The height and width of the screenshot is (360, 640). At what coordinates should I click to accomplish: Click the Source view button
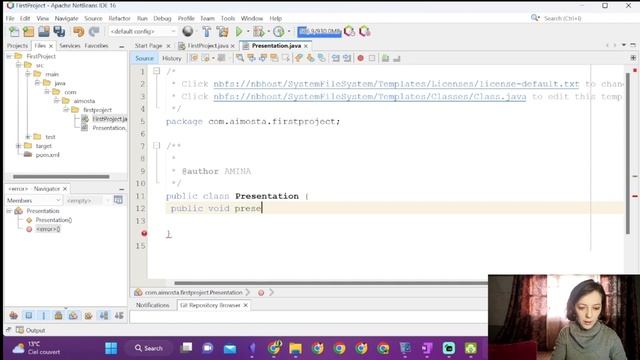tap(144, 58)
